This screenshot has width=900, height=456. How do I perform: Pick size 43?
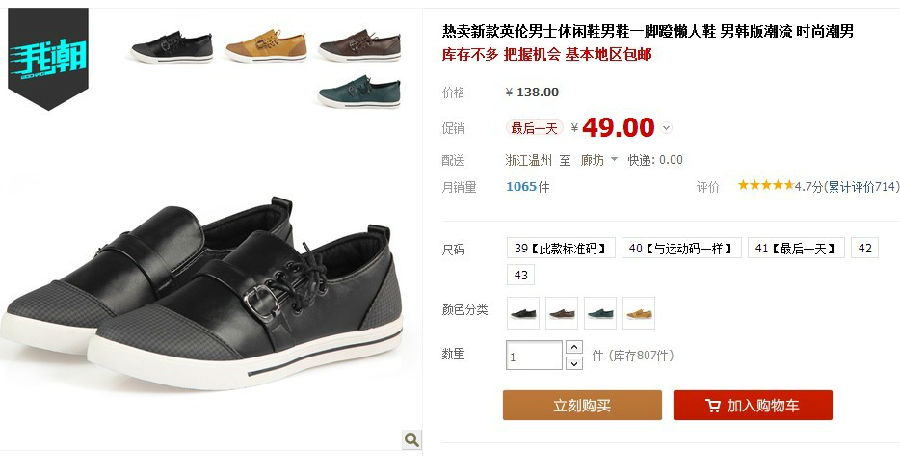pyautogui.click(x=521, y=275)
